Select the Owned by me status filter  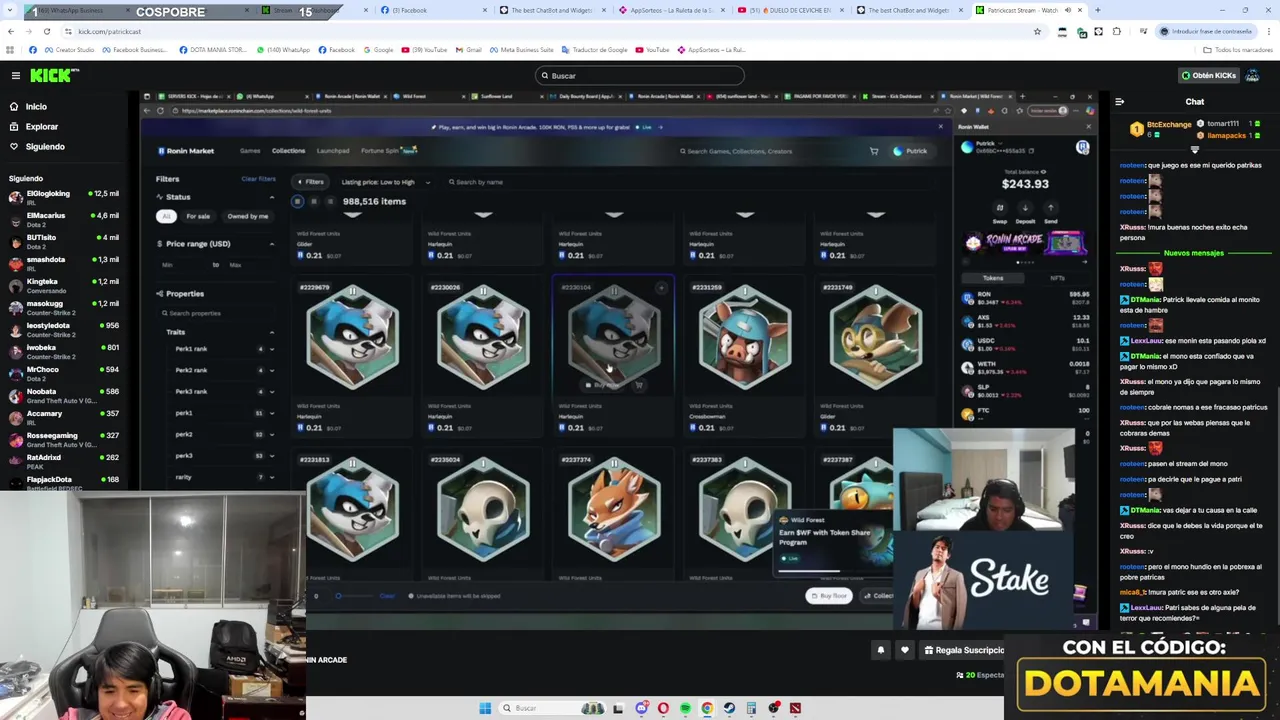point(247,216)
